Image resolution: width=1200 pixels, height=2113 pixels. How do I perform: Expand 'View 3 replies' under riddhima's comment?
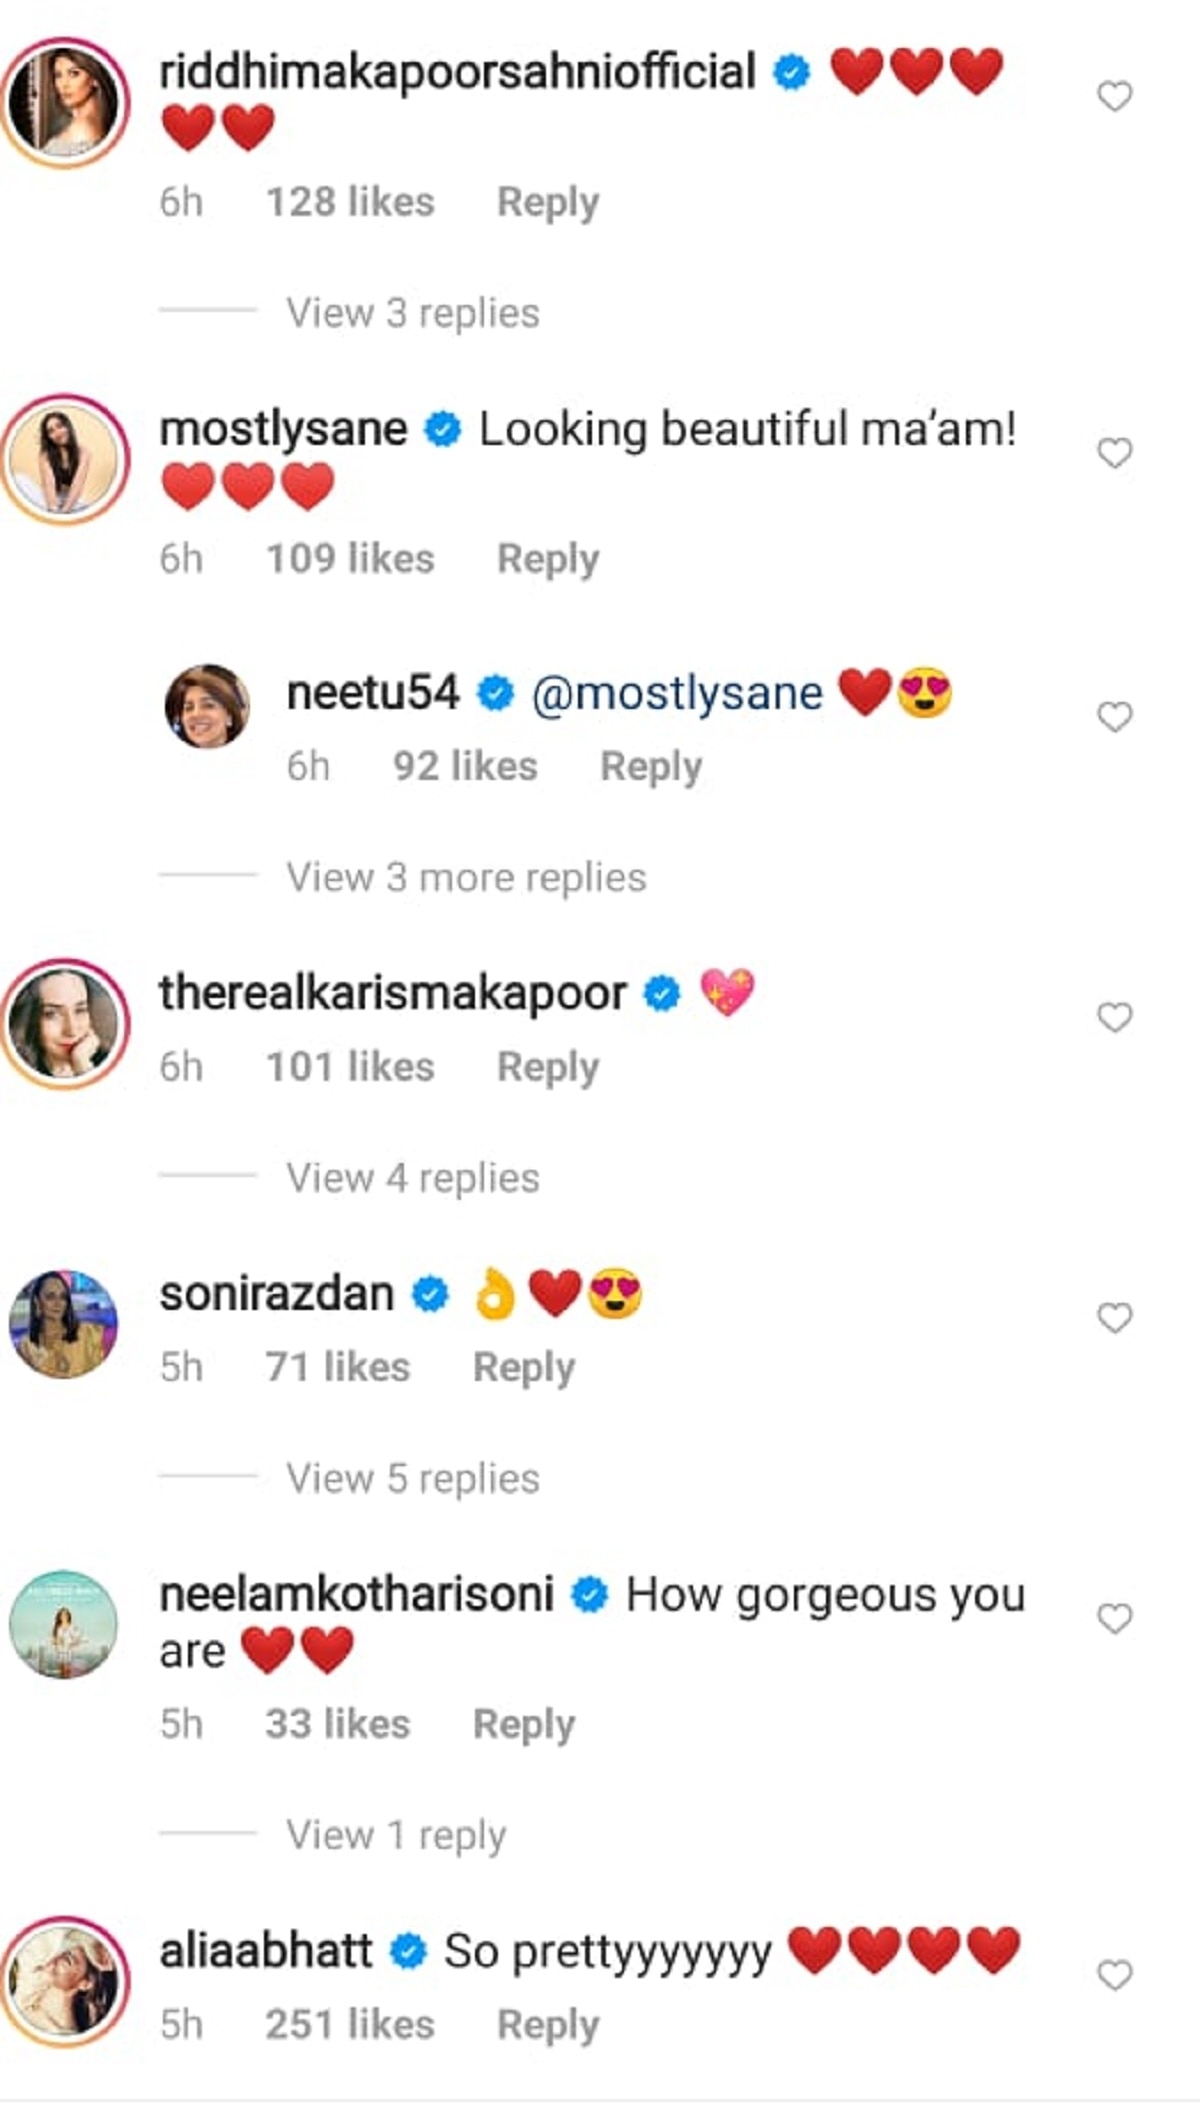pos(412,313)
